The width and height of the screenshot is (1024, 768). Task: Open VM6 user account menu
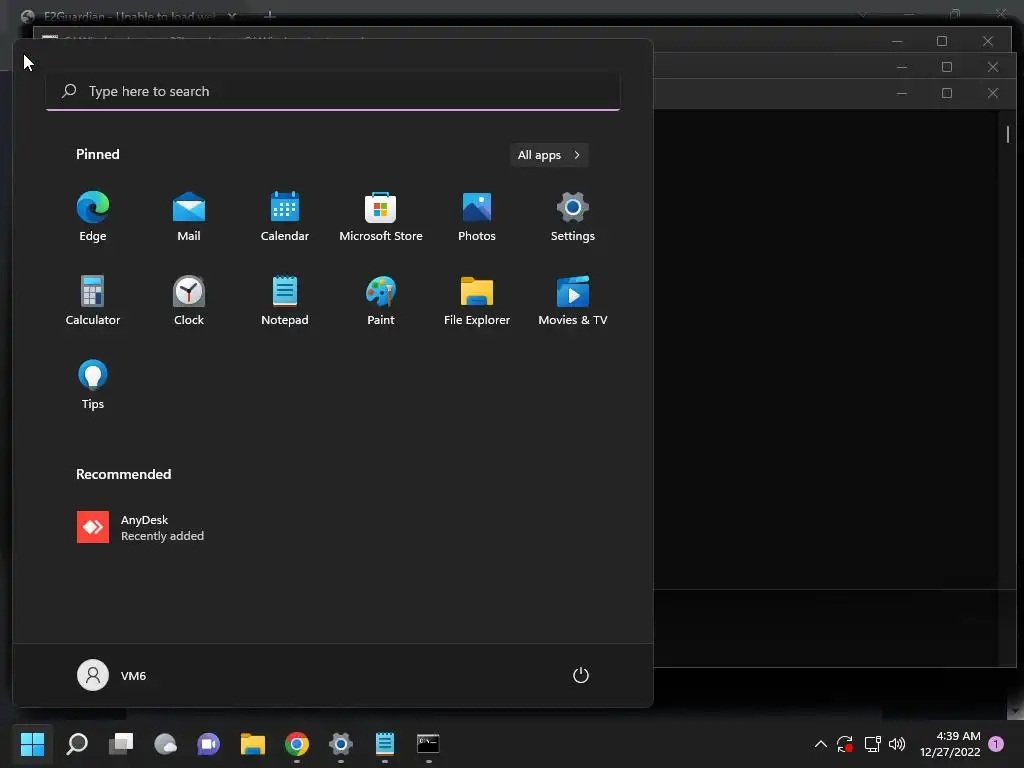(112, 675)
